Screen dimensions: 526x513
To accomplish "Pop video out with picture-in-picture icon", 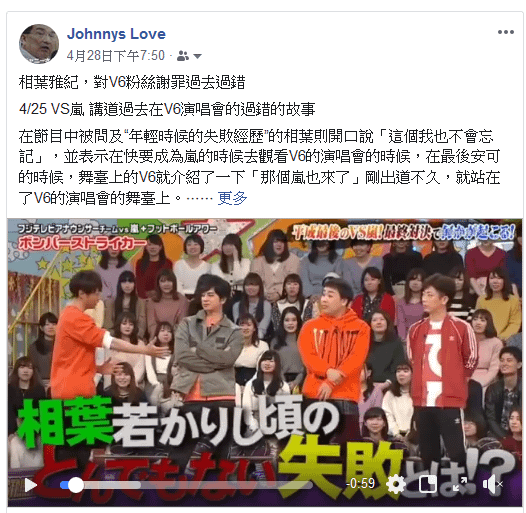I will [428, 484].
